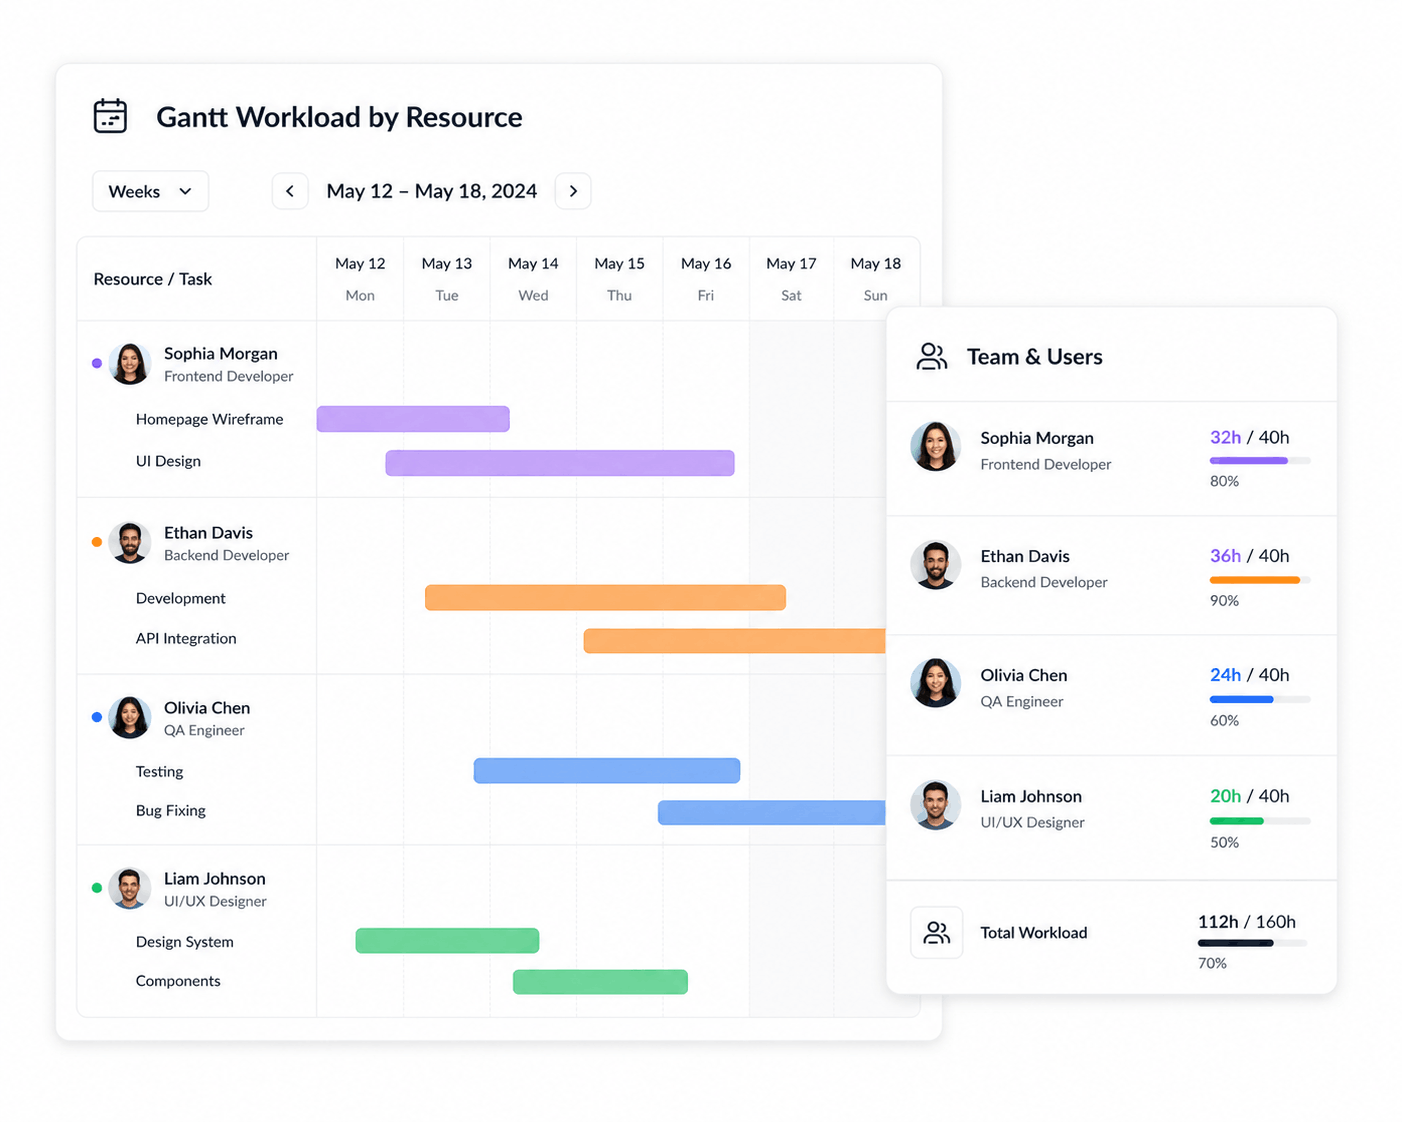Screen dimensions: 1402x1122
Task: Click the date range May 12 – May 18, 2024
Action: 432,191
